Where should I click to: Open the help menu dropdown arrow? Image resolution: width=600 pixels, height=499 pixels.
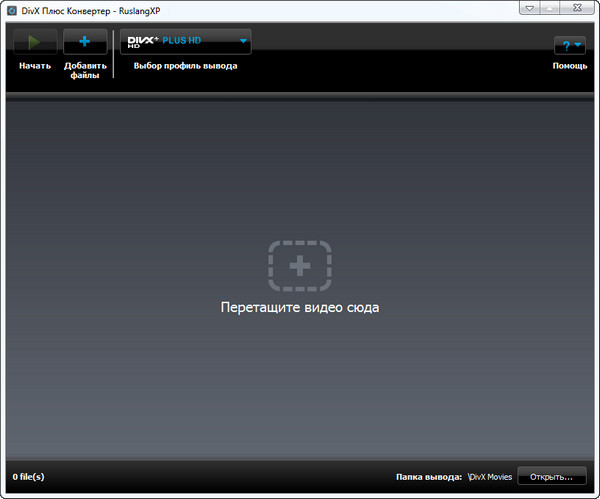point(578,45)
